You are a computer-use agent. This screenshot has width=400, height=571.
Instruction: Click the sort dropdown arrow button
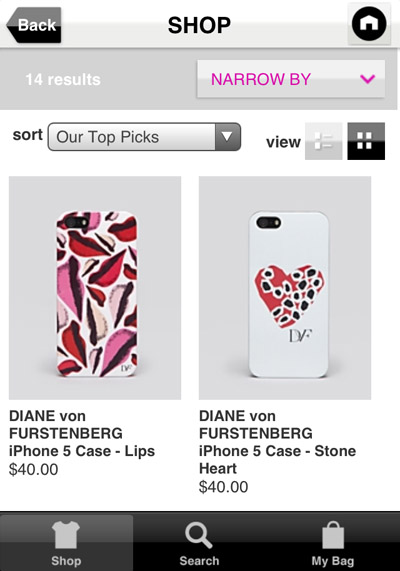tap(228, 137)
